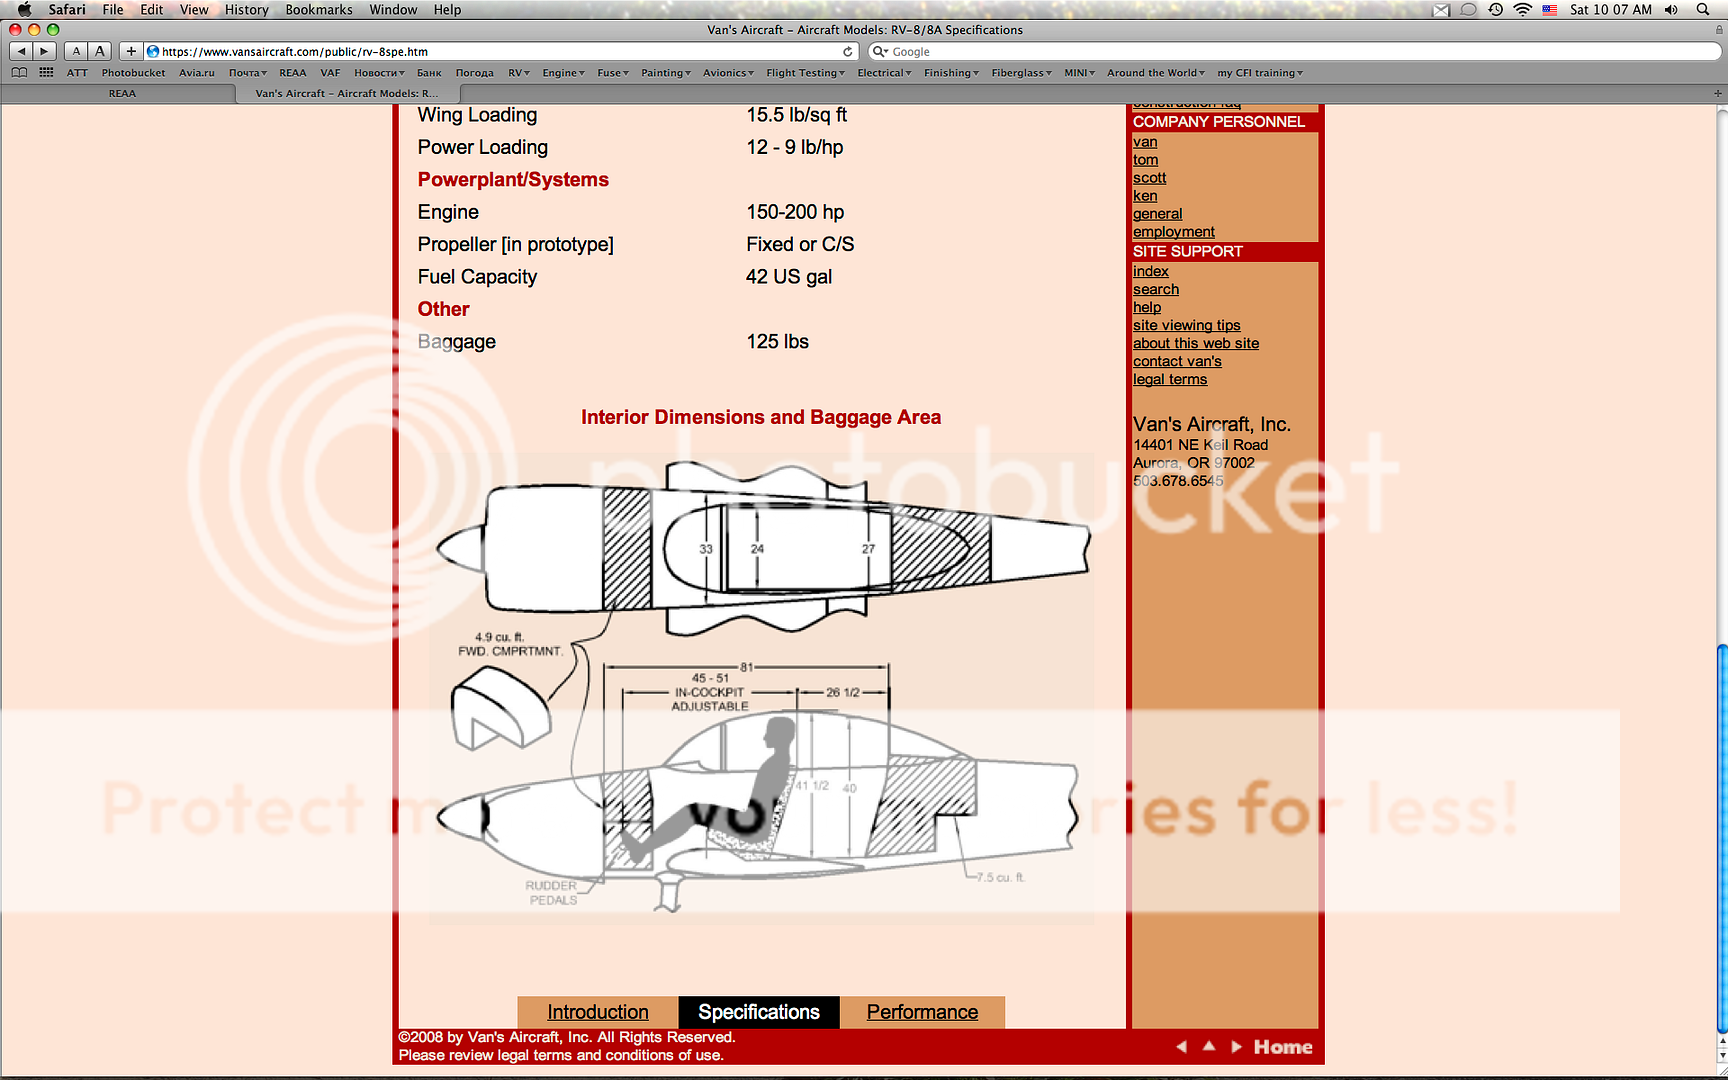The image size is (1728, 1080).
Task: Open the Apple menu
Action: pos(25,9)
